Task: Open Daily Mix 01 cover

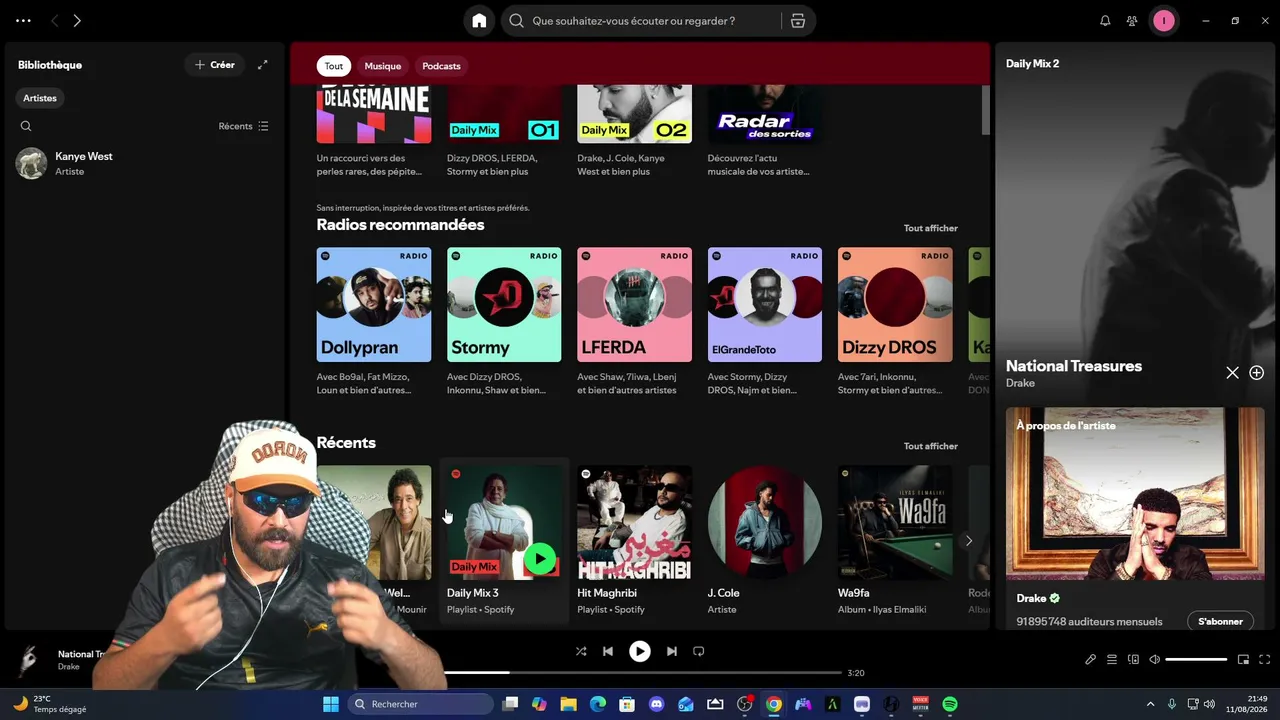Action: tap(504, 114)
